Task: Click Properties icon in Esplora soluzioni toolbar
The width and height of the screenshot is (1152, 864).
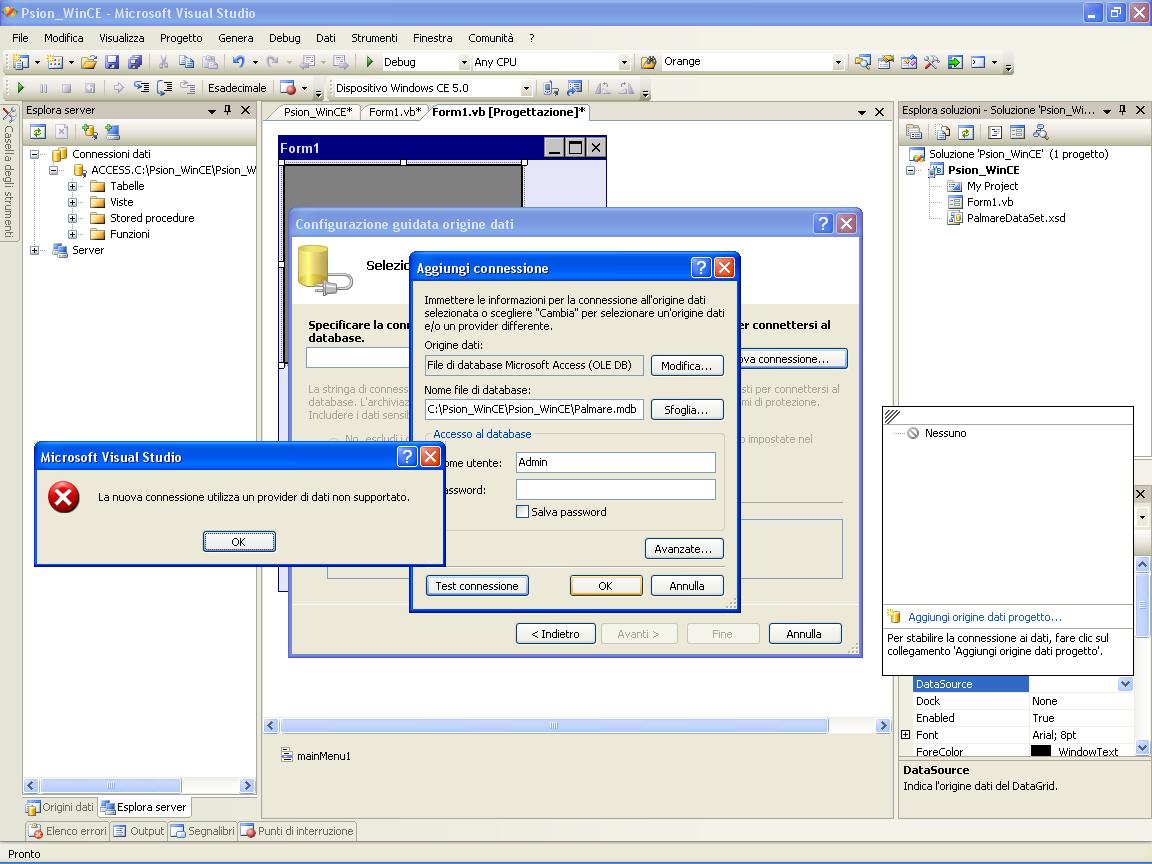Action: click(914, 132)
